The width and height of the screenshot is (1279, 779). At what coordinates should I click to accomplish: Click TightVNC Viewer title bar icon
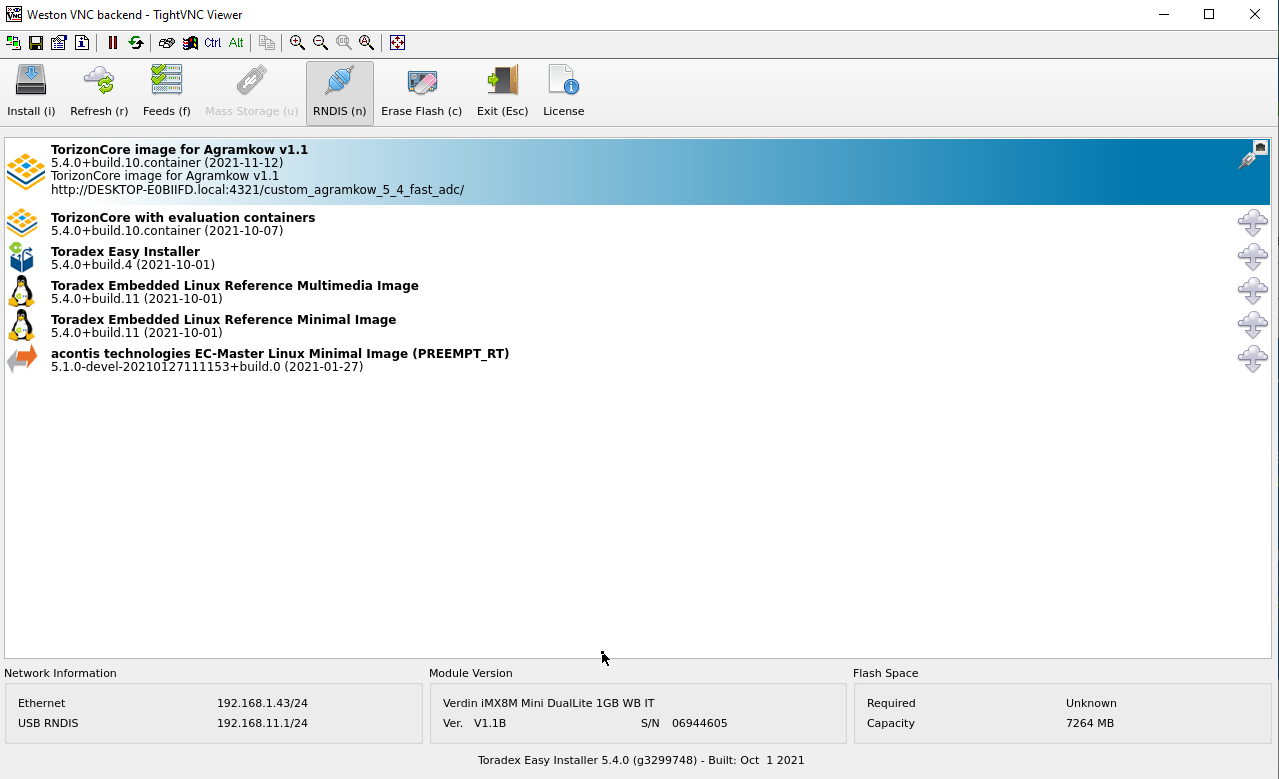(x=14, y=14)
